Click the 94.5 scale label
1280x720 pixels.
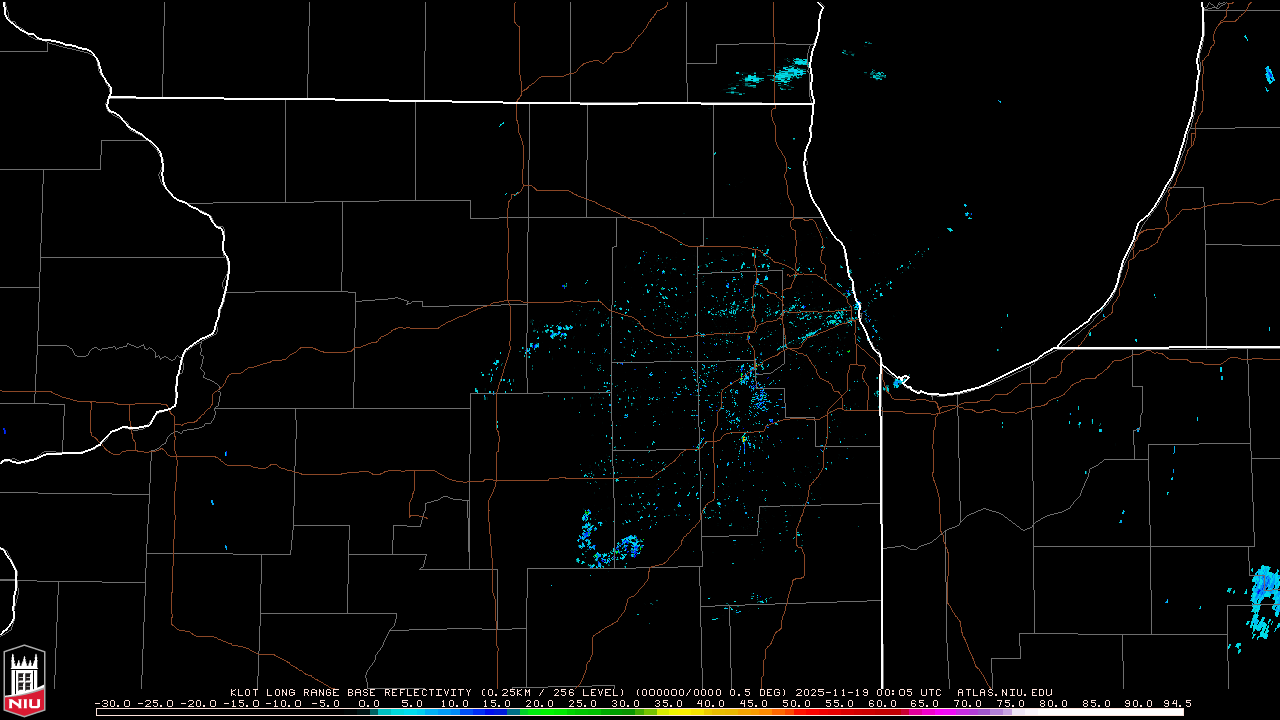(x=1177, y=703)
